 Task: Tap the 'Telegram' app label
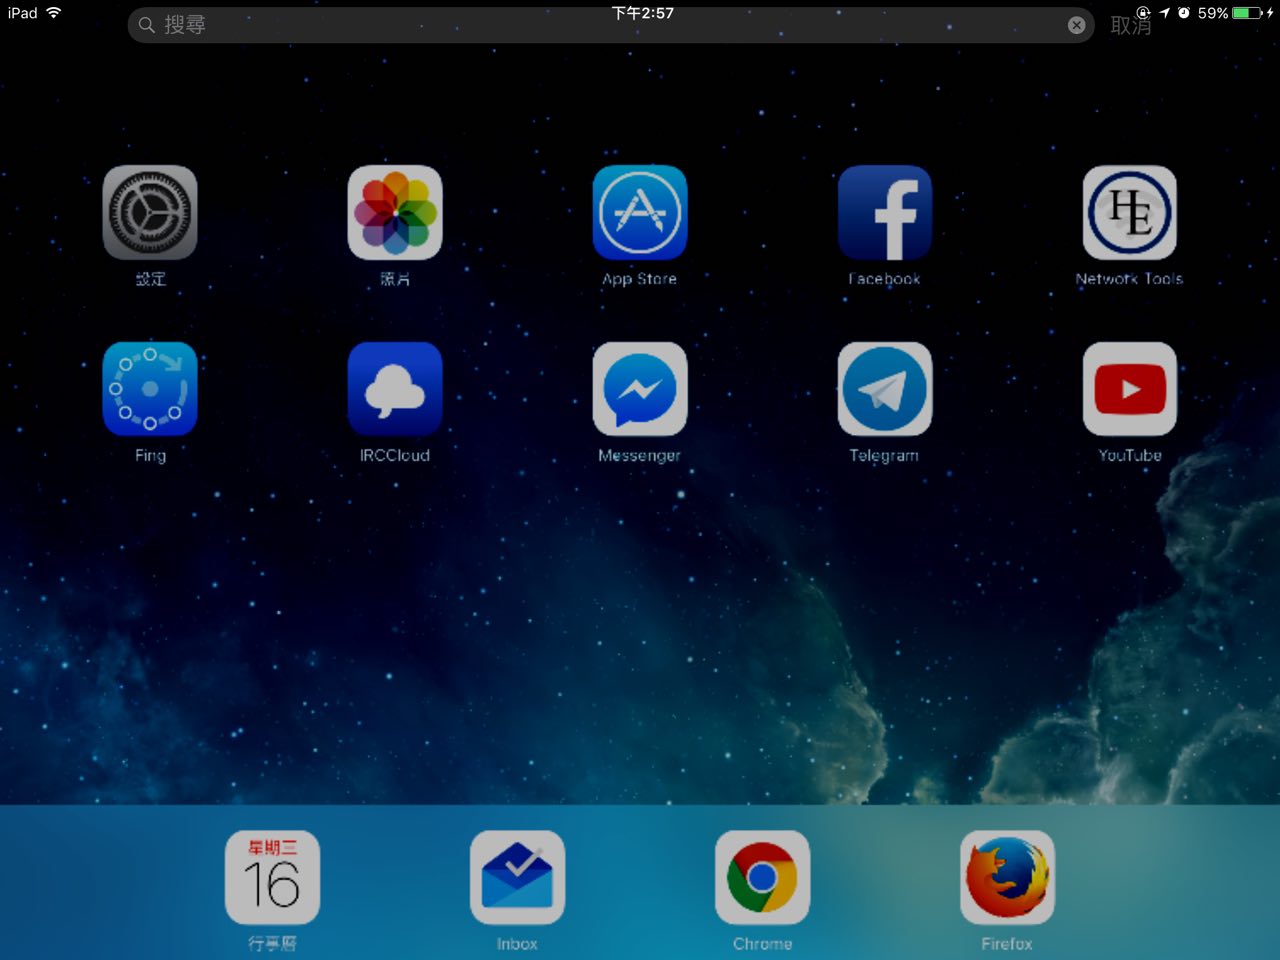pyautogui.click(x=884, y=455)
